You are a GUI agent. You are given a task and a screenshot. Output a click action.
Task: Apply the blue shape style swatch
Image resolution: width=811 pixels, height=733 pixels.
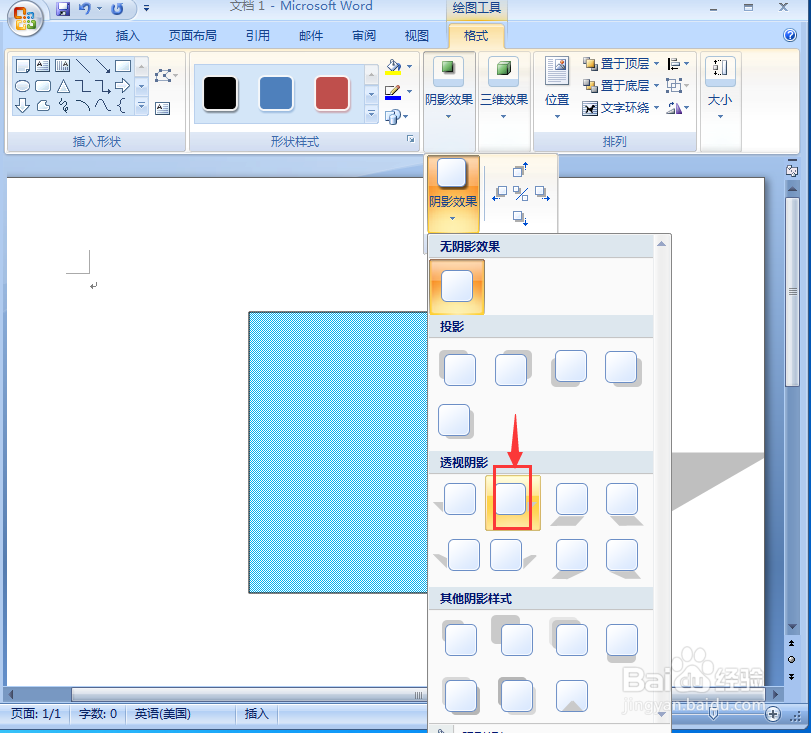(x=276, y=94)
